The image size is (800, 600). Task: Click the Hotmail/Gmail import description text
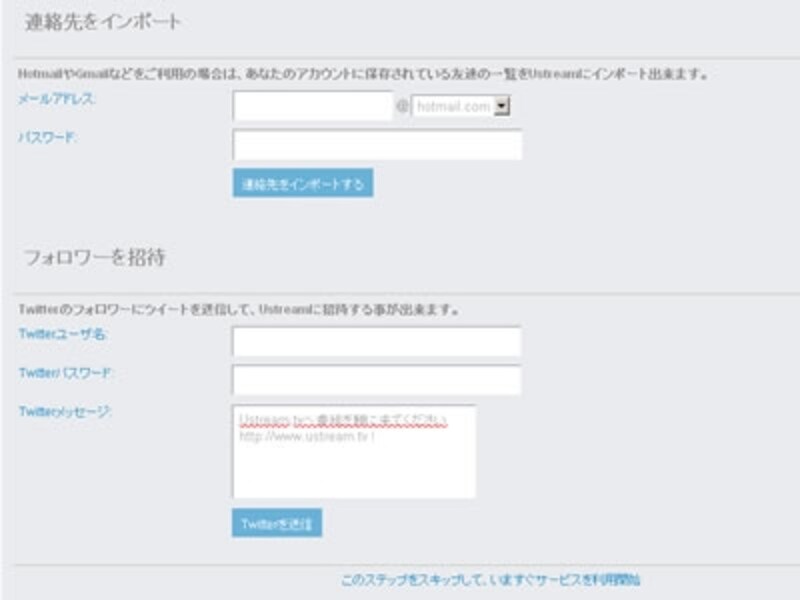click(363, 74)
